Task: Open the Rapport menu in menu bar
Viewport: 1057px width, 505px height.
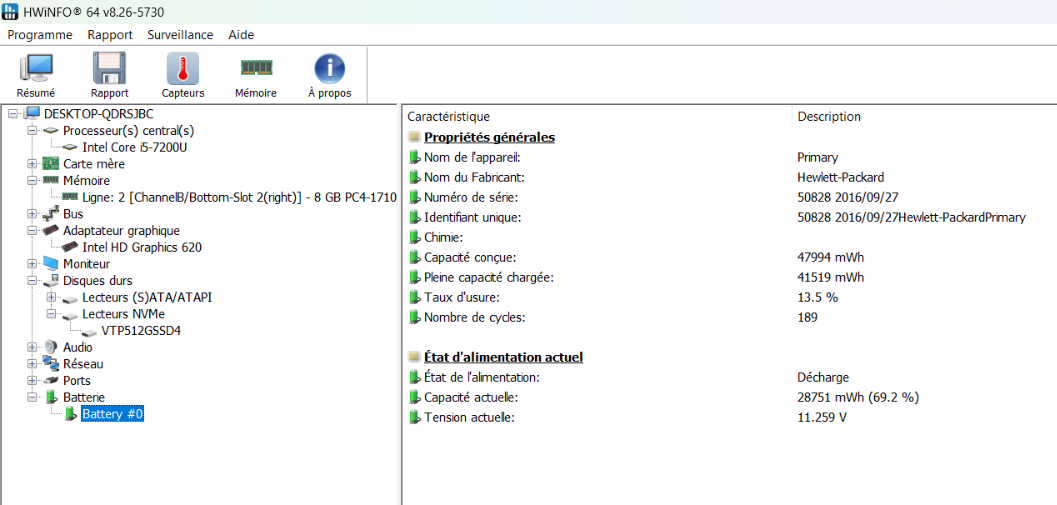Action: [110, 35]
